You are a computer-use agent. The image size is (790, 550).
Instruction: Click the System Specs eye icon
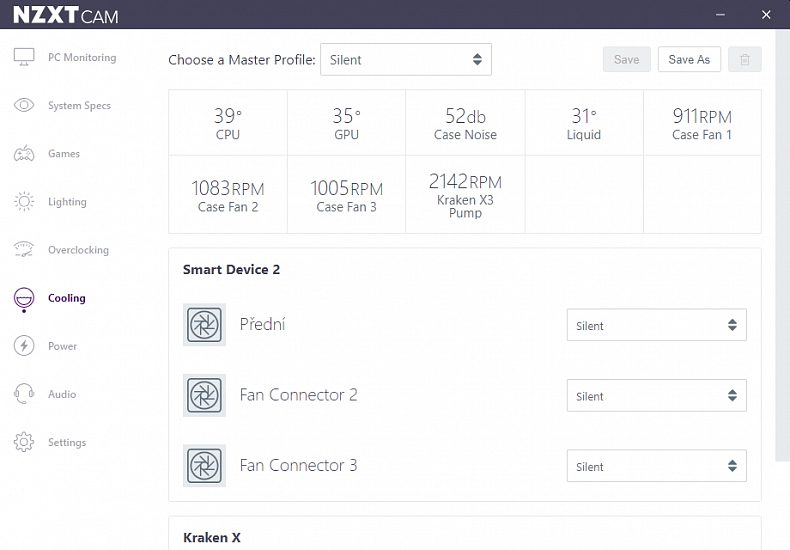[x=24, y=105]
